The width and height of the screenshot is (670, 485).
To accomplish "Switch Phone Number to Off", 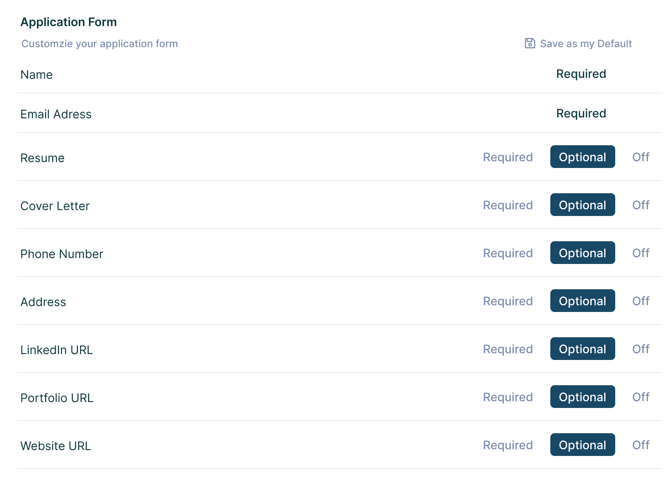I will point(641,253).
